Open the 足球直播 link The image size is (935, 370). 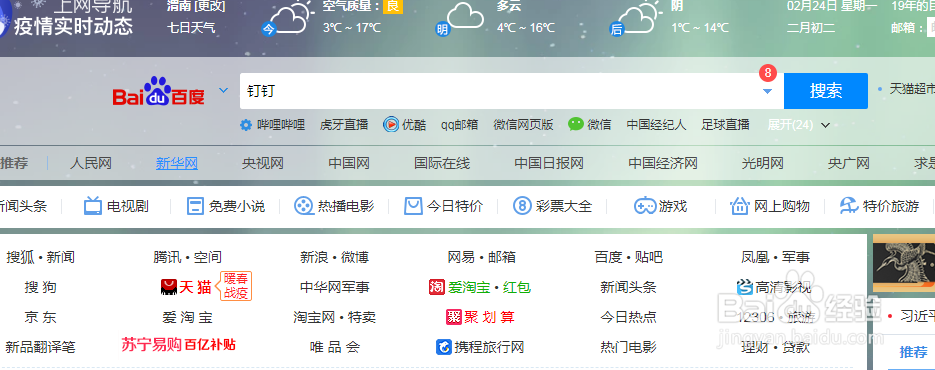[x=726, y=125]
